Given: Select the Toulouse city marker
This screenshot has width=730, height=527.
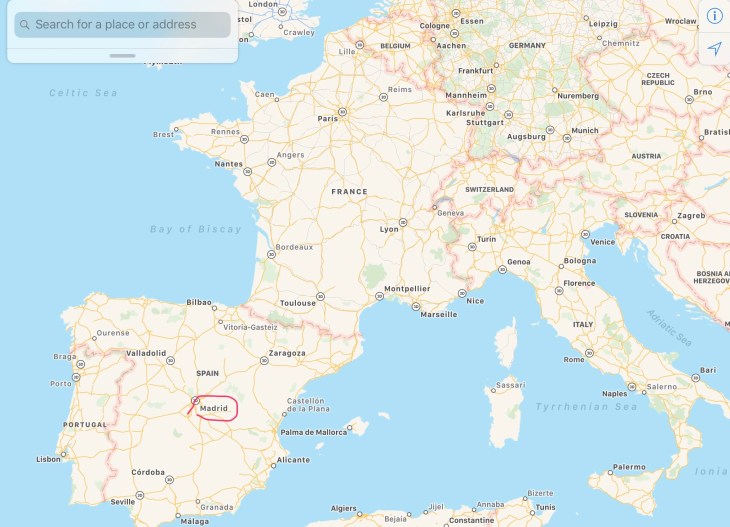Looking at the screenshot, I should (x=320, y=297).
